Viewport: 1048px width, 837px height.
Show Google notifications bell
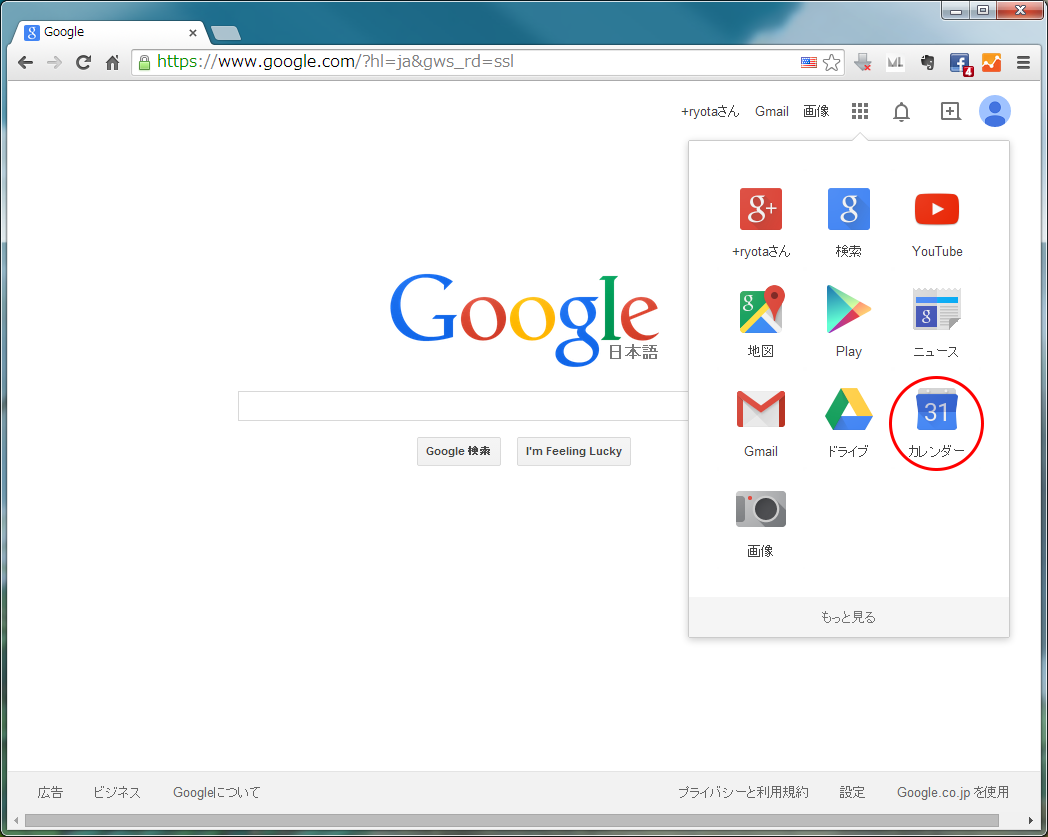[x=902, y=112]
